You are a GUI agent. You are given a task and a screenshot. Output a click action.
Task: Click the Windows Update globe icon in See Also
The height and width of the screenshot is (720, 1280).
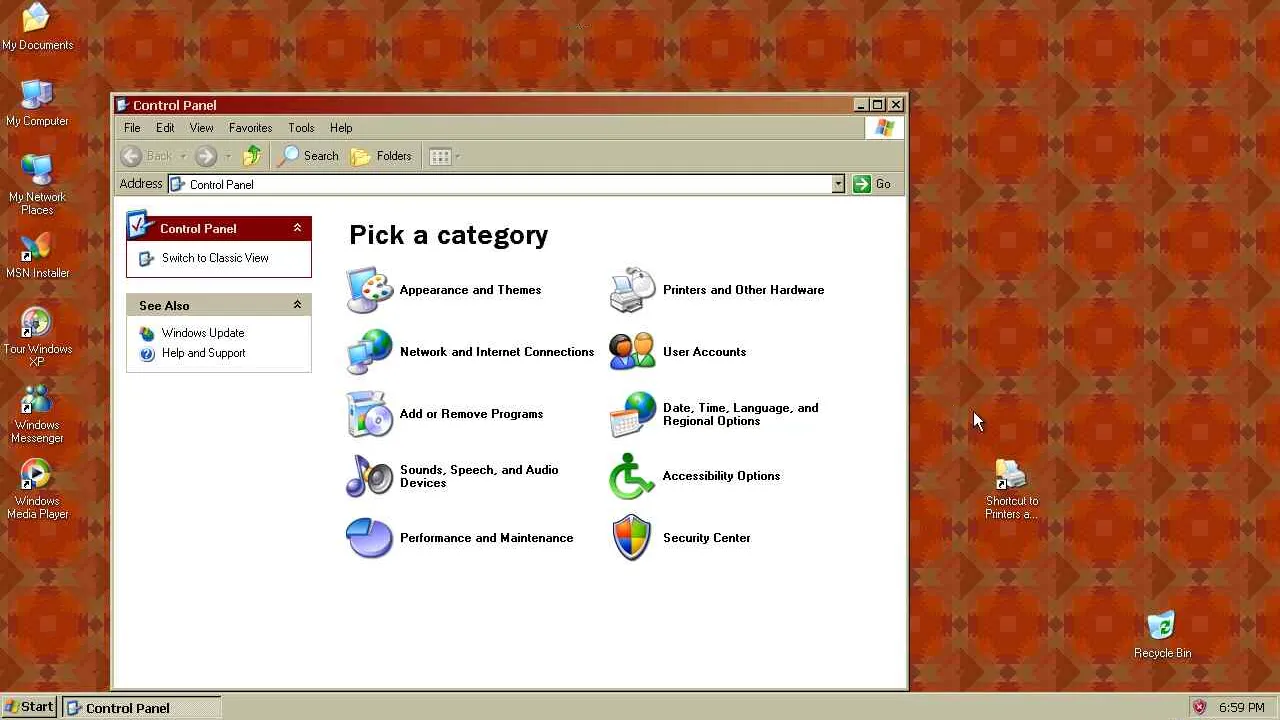click(147, 333)
